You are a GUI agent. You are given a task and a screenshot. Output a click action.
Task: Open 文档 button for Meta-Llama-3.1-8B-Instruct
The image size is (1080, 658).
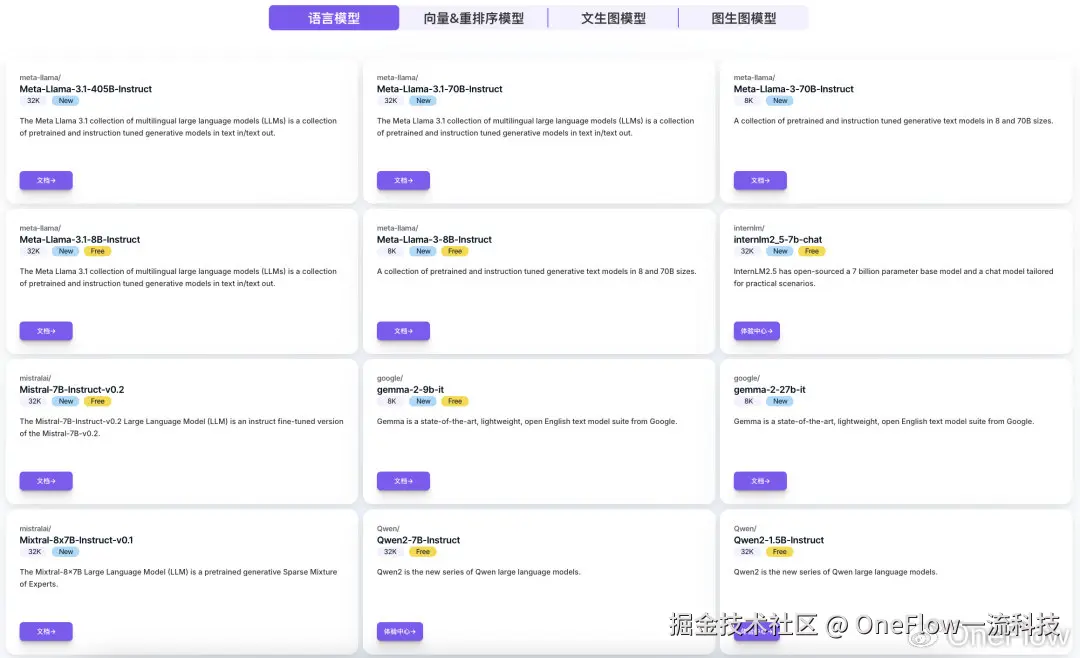pyautogui.click(x=46, y=331)
